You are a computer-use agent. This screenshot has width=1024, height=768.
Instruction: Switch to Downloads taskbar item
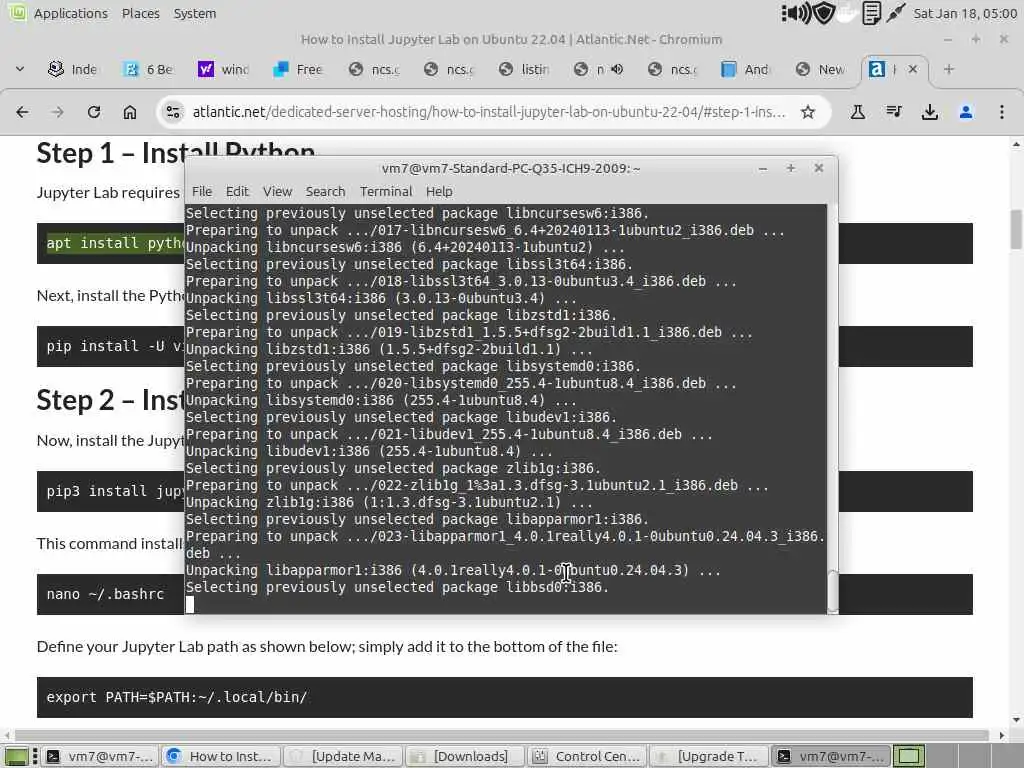(x=465, y=756)
